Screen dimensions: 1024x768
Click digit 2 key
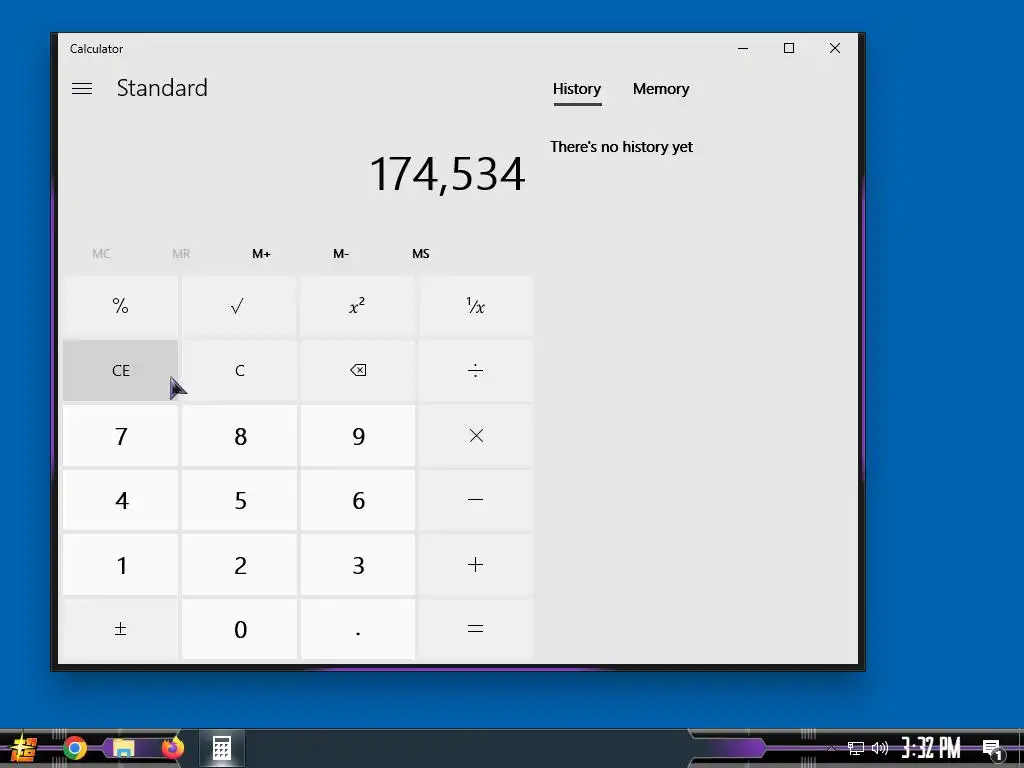coord(239,565)
